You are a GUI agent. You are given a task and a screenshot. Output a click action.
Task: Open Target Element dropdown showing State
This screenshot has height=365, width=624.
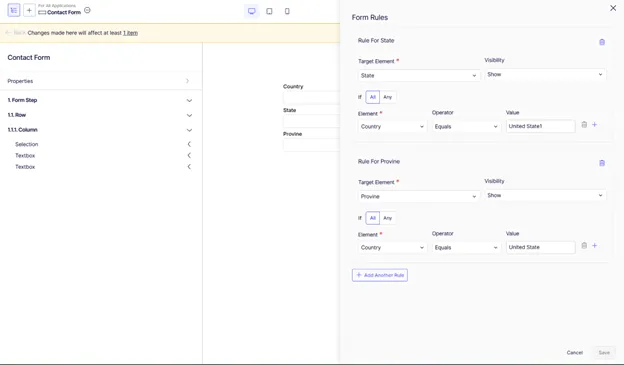point(418,75)
